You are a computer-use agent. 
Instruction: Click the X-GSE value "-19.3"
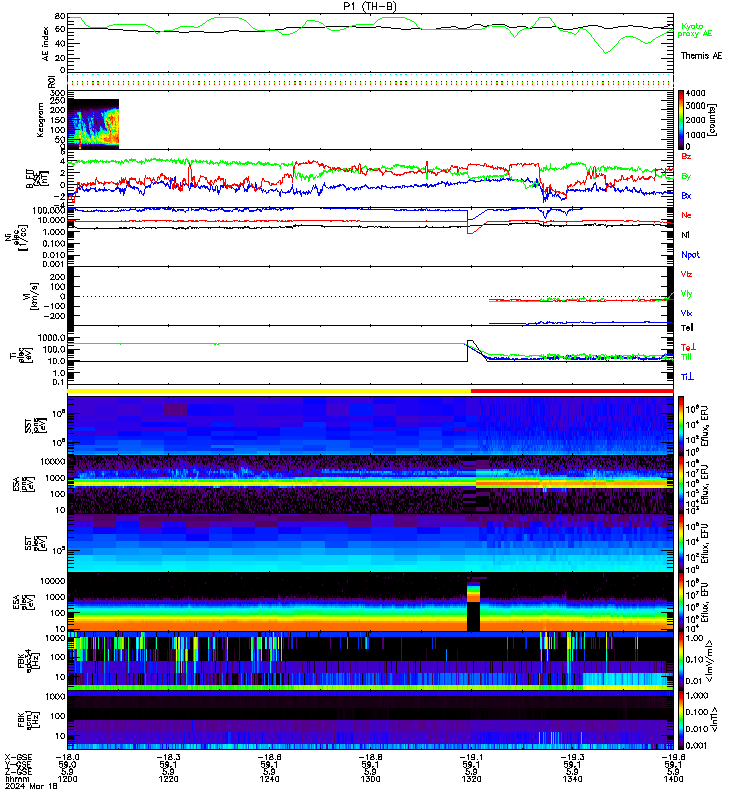572,757
